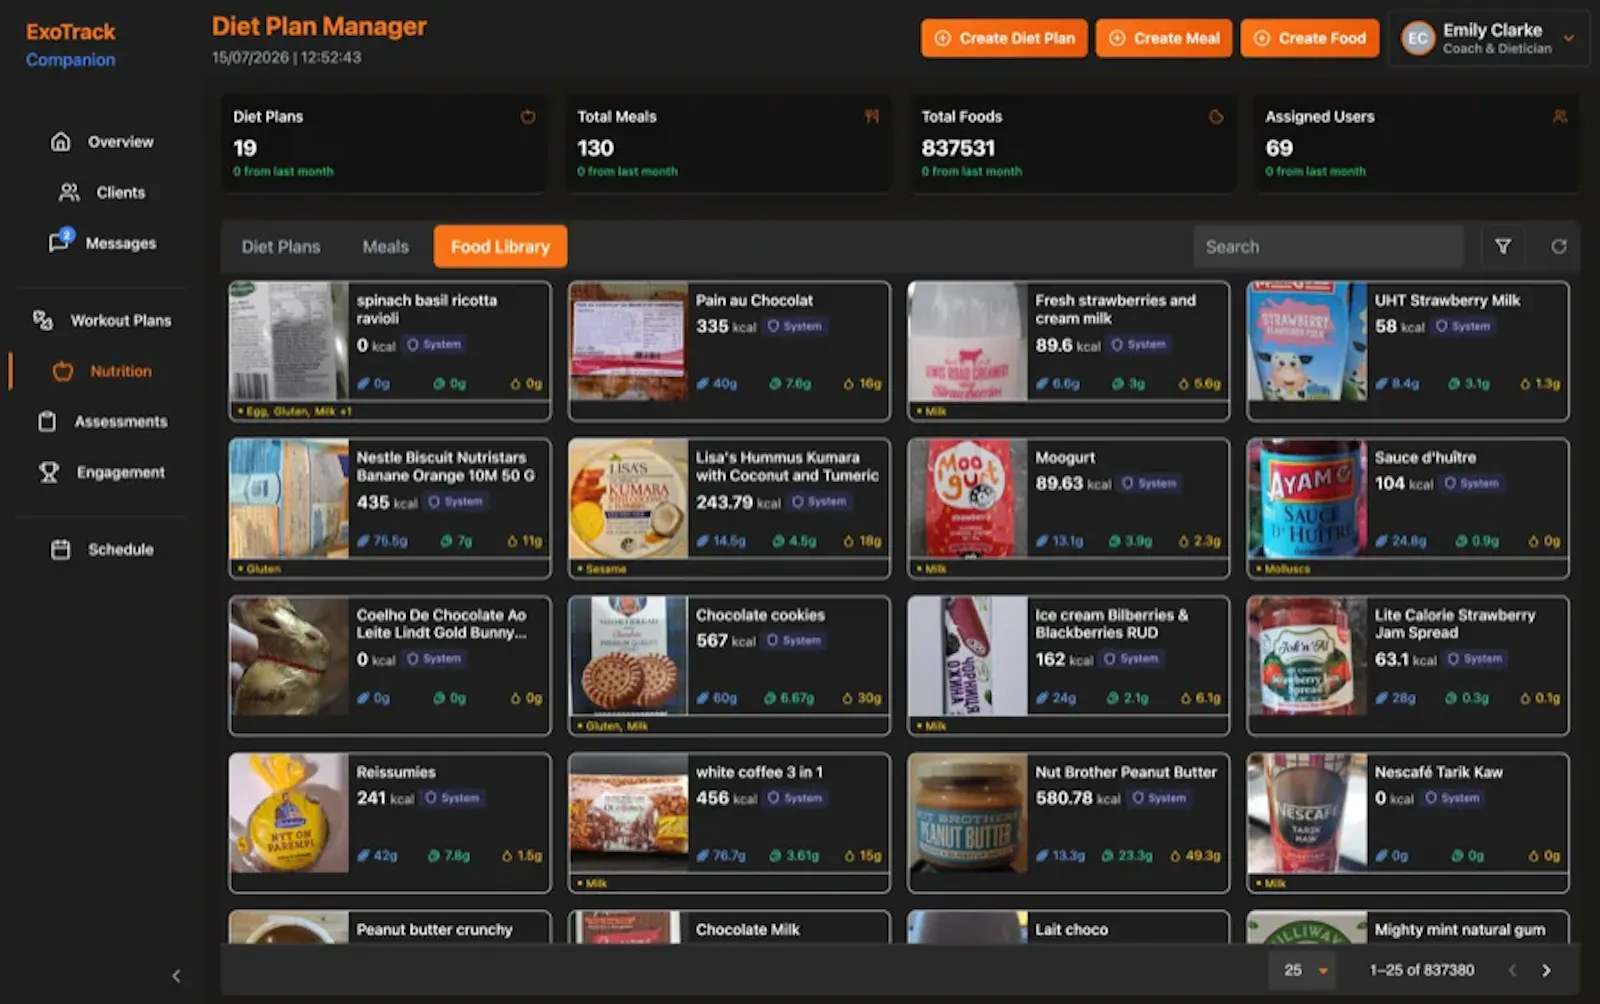This screenshot has height=1004, width=1600.
Task: Open the UHT Strawberry Milk thumbnail
Action: 1307,341
